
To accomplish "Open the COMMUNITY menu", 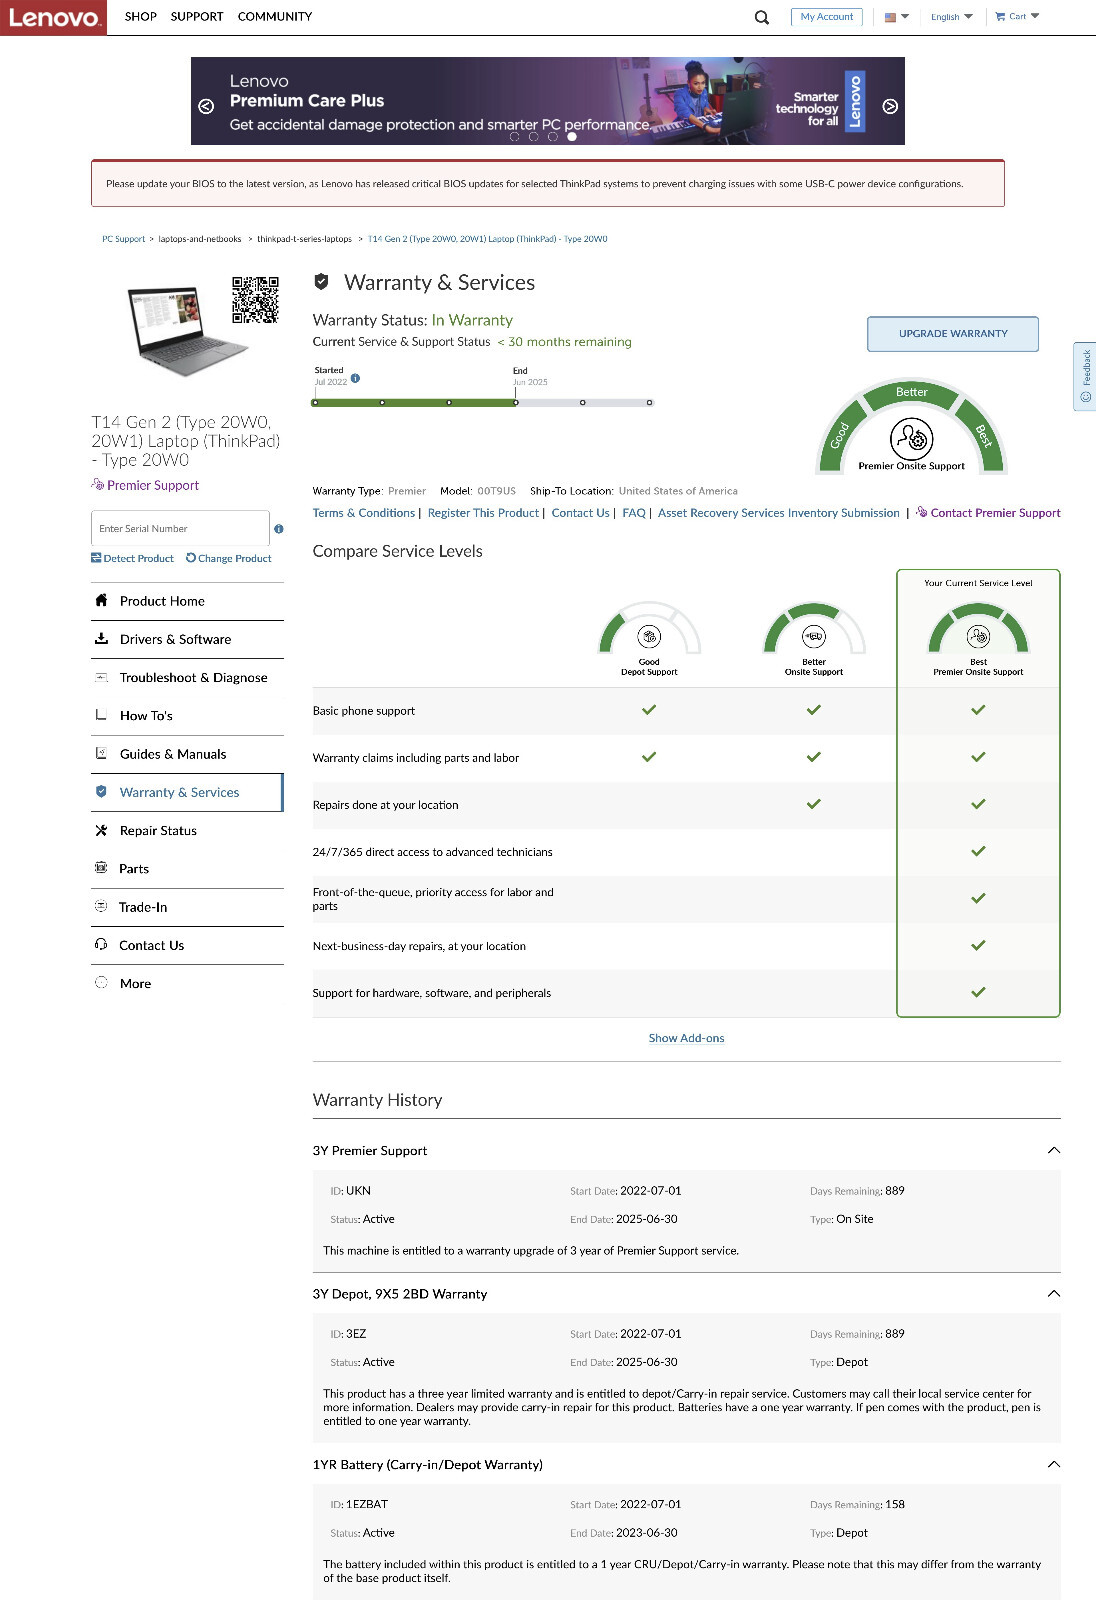I will [x=275, y=17].
